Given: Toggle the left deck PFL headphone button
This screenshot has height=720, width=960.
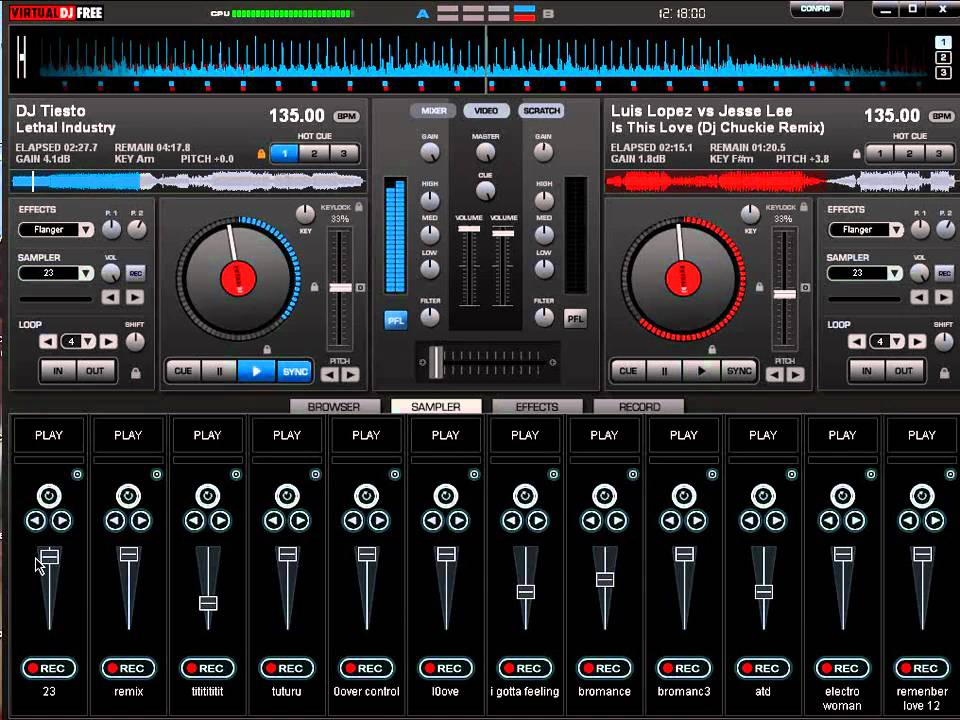Looking at the screenshot, I should click(x=396, y=320).
